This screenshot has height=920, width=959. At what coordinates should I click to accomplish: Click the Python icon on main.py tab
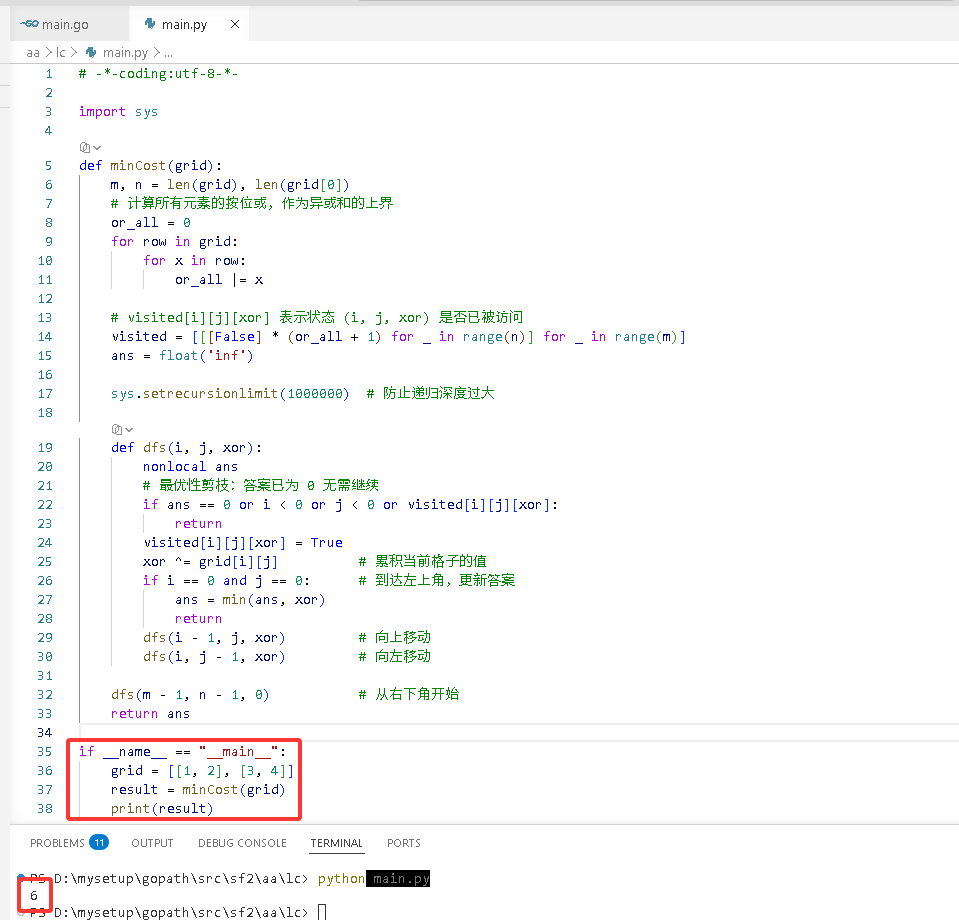pyautogui.click(x=150, y=24)
